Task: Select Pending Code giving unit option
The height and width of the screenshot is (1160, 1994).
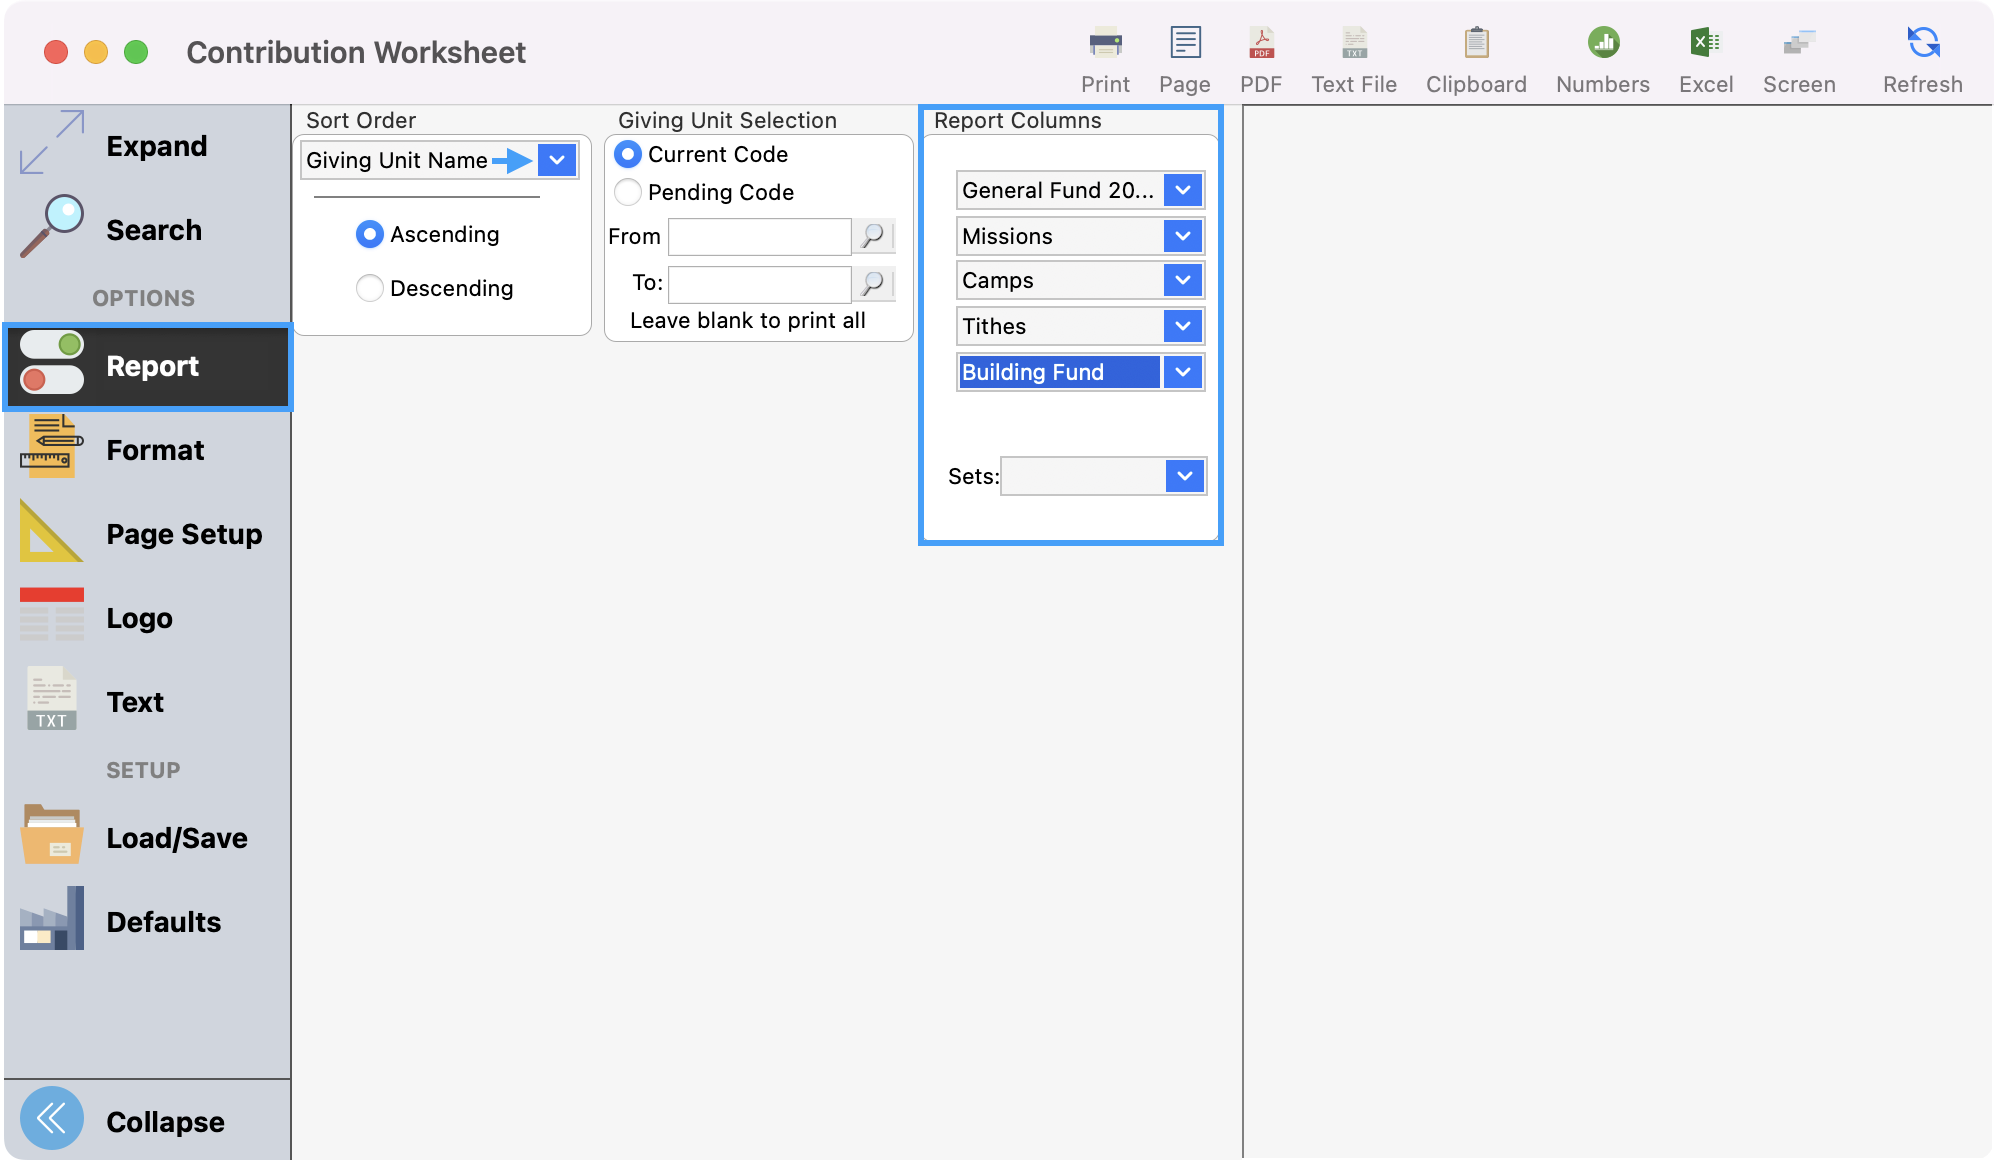Action: click(628, 192)
